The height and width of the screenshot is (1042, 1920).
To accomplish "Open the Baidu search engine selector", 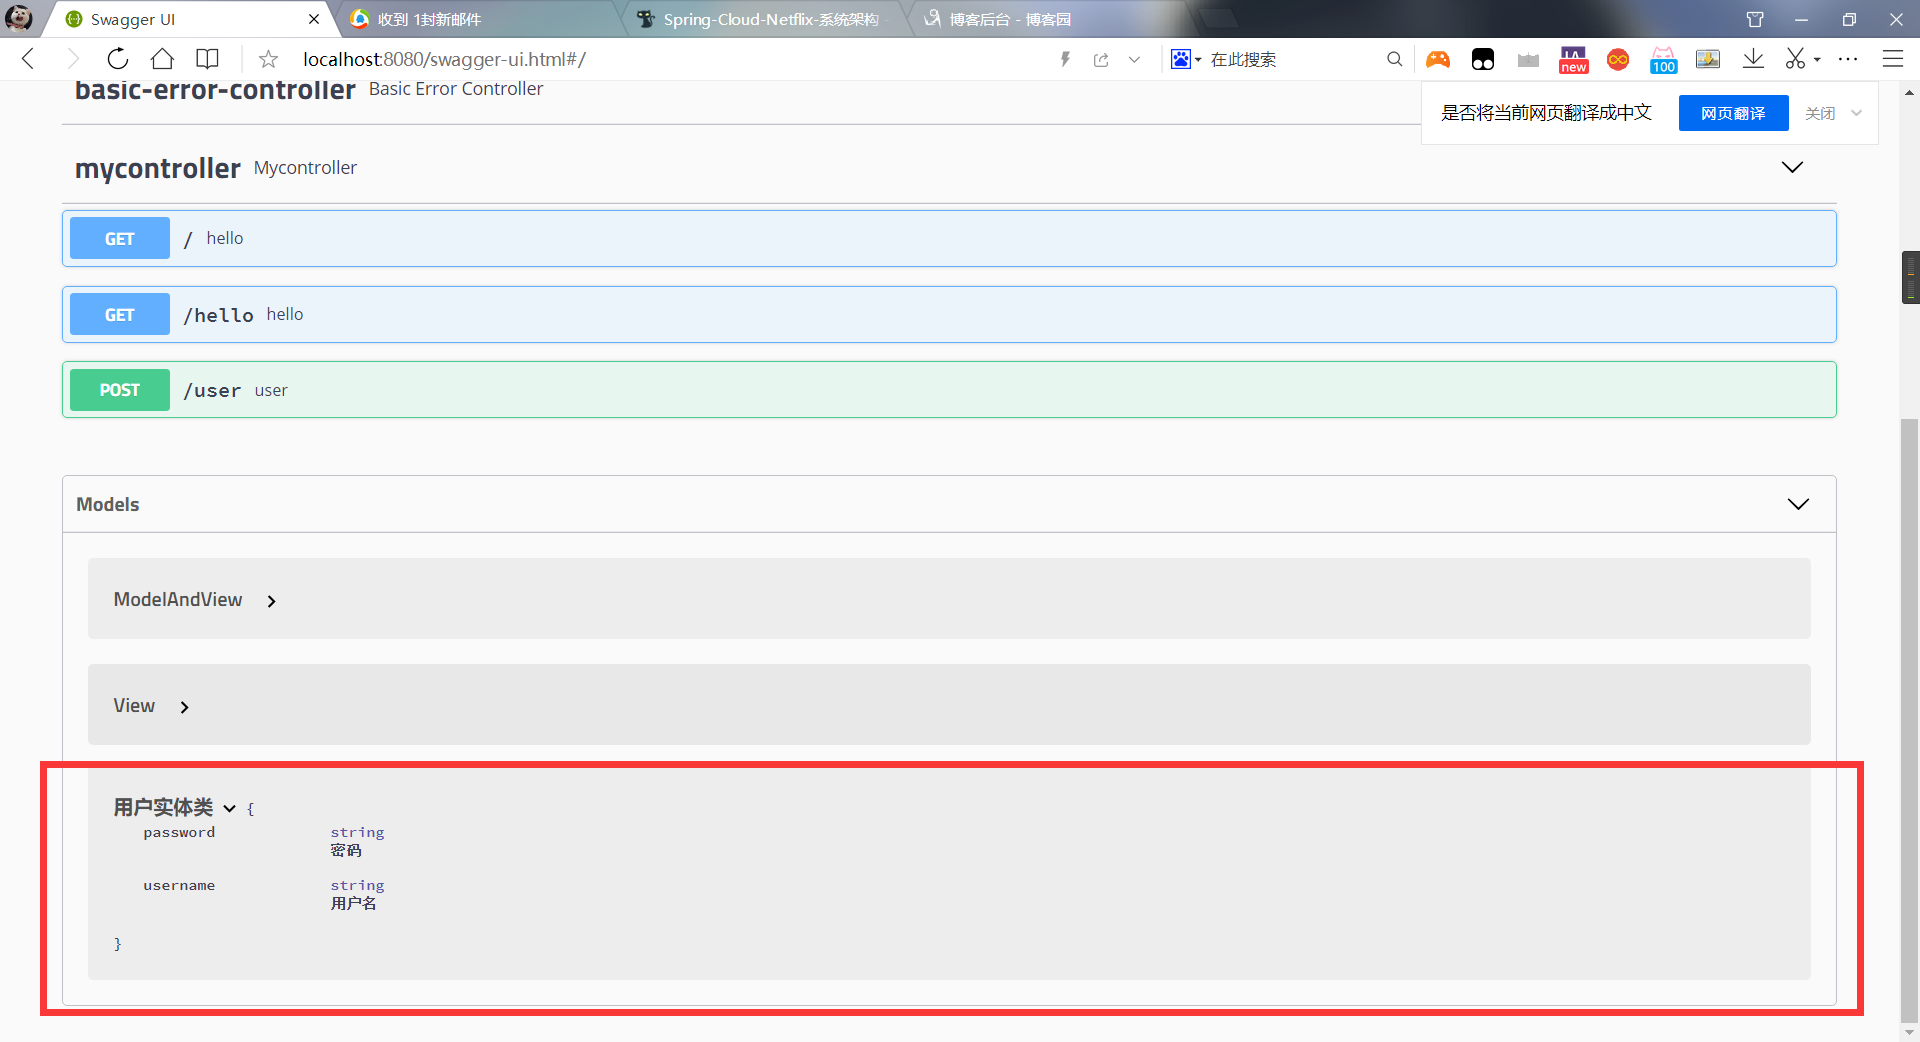I will pos(1186,59).
